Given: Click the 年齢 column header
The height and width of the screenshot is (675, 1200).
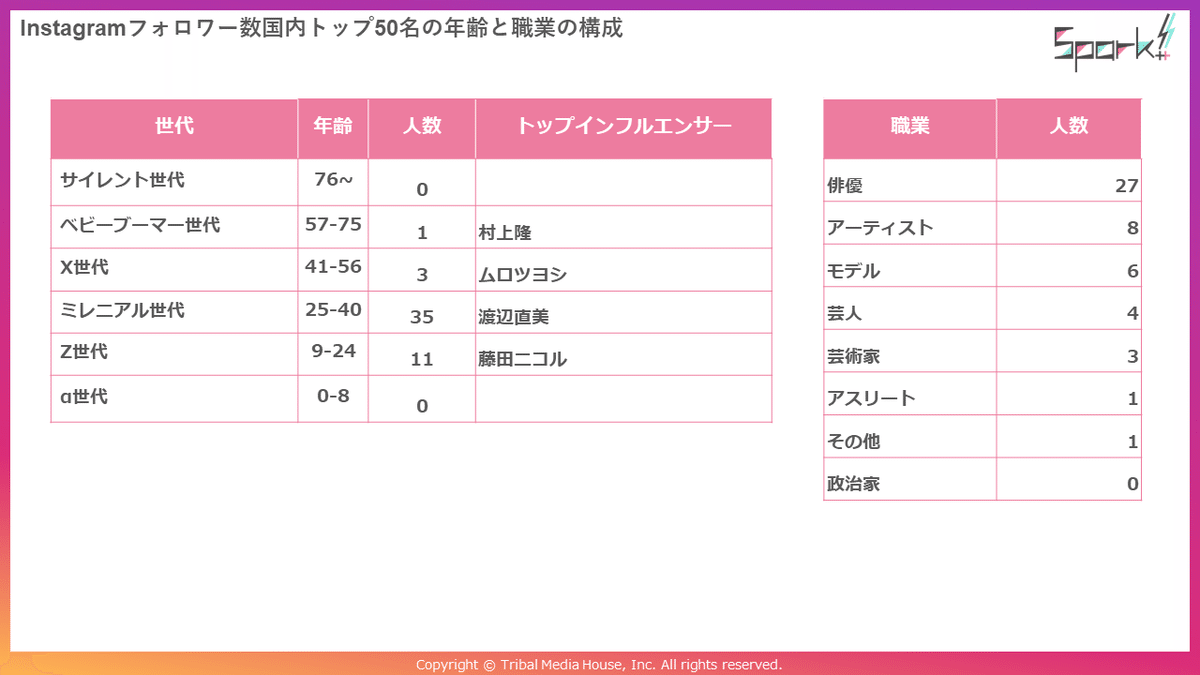Looking at the screenshot, I should coord(333,127).
